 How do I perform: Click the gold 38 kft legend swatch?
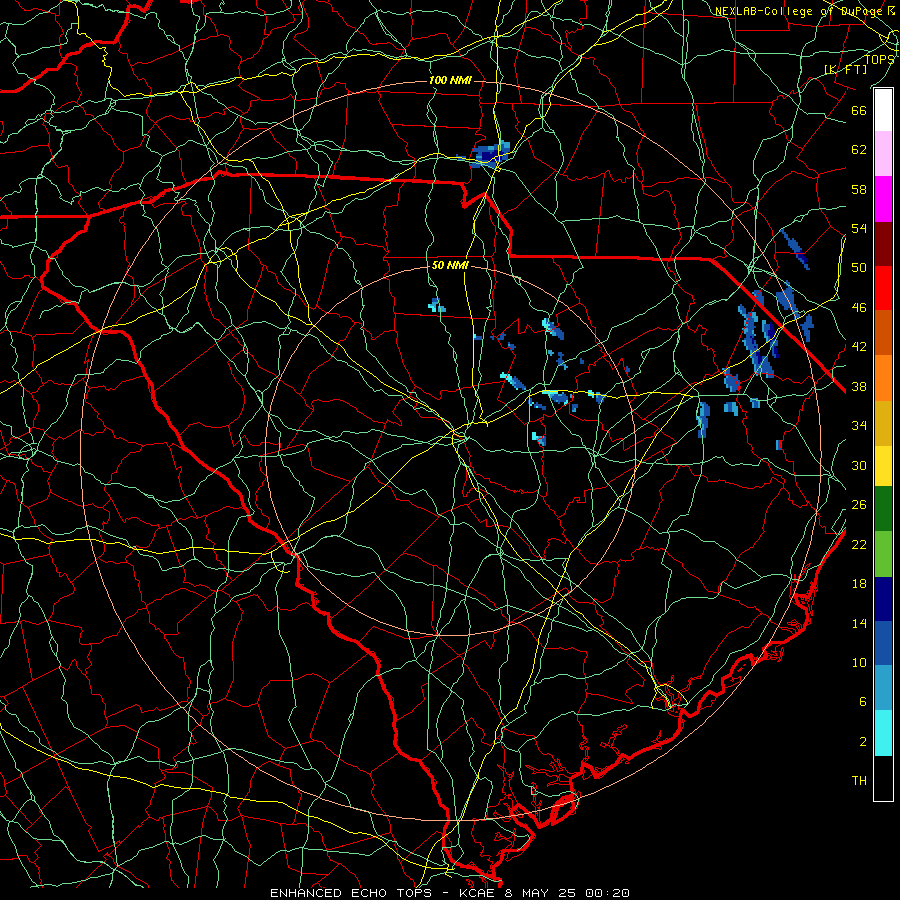(883, 423)
